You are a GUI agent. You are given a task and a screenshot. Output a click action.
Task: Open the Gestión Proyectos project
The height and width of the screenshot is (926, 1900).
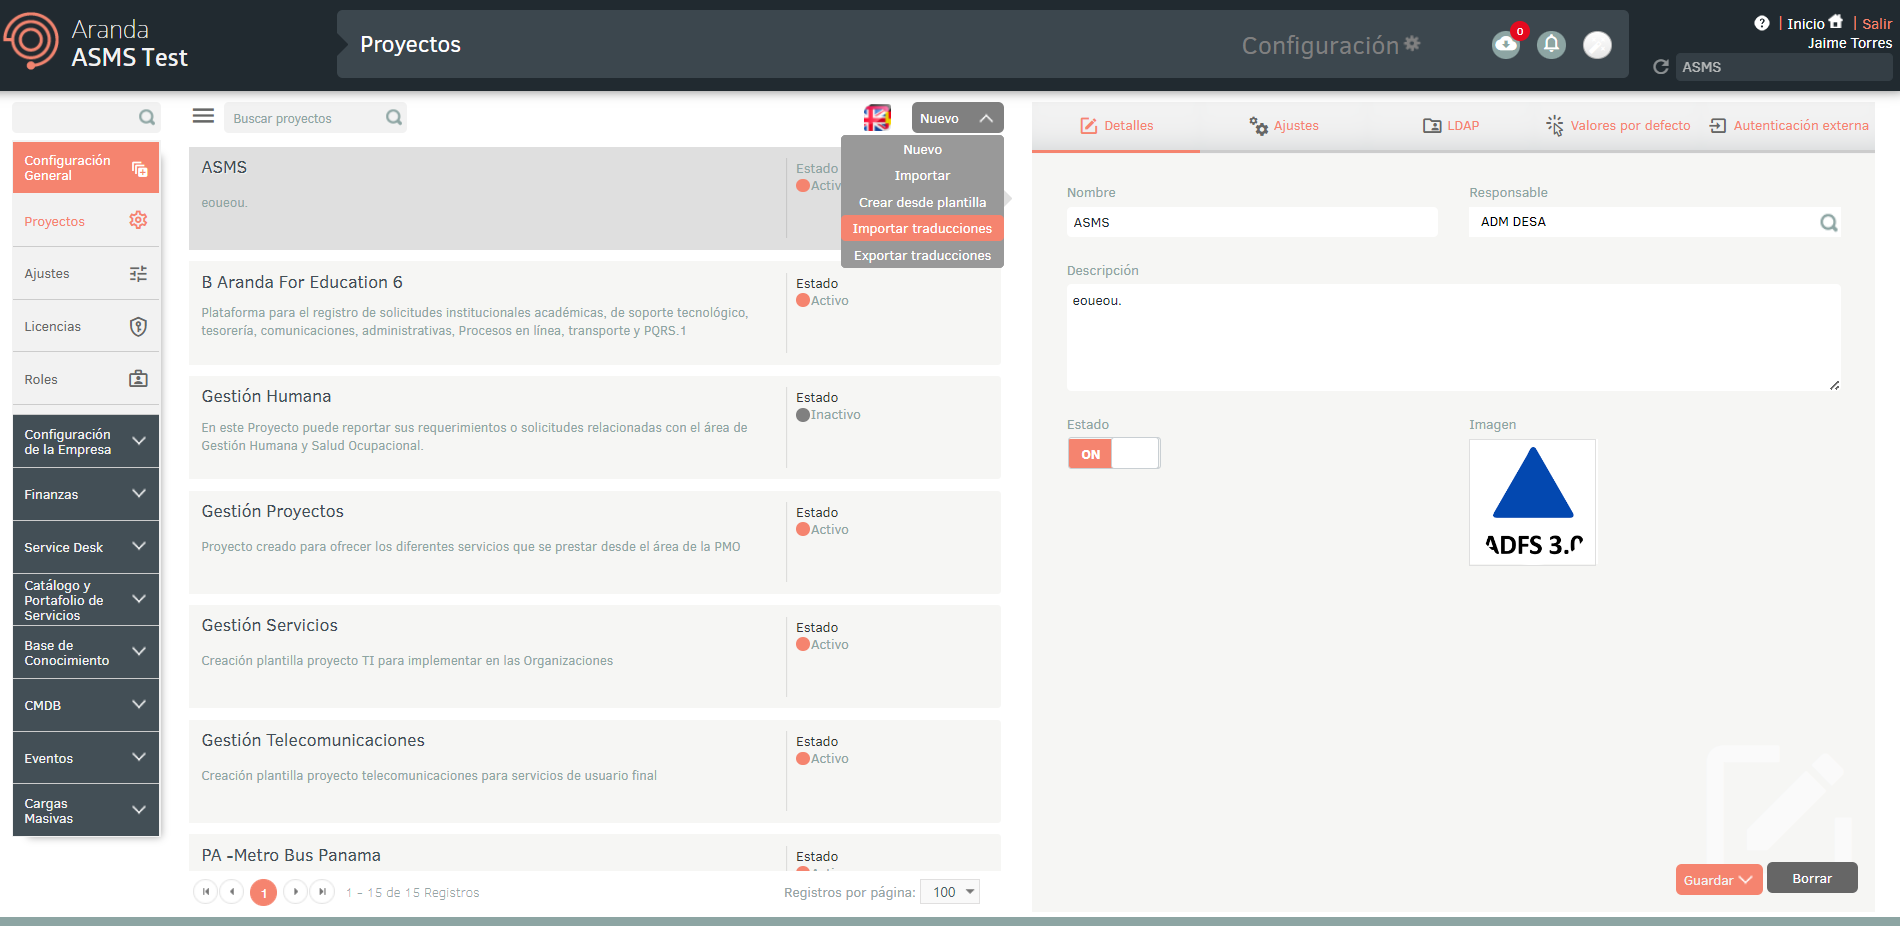595,542
